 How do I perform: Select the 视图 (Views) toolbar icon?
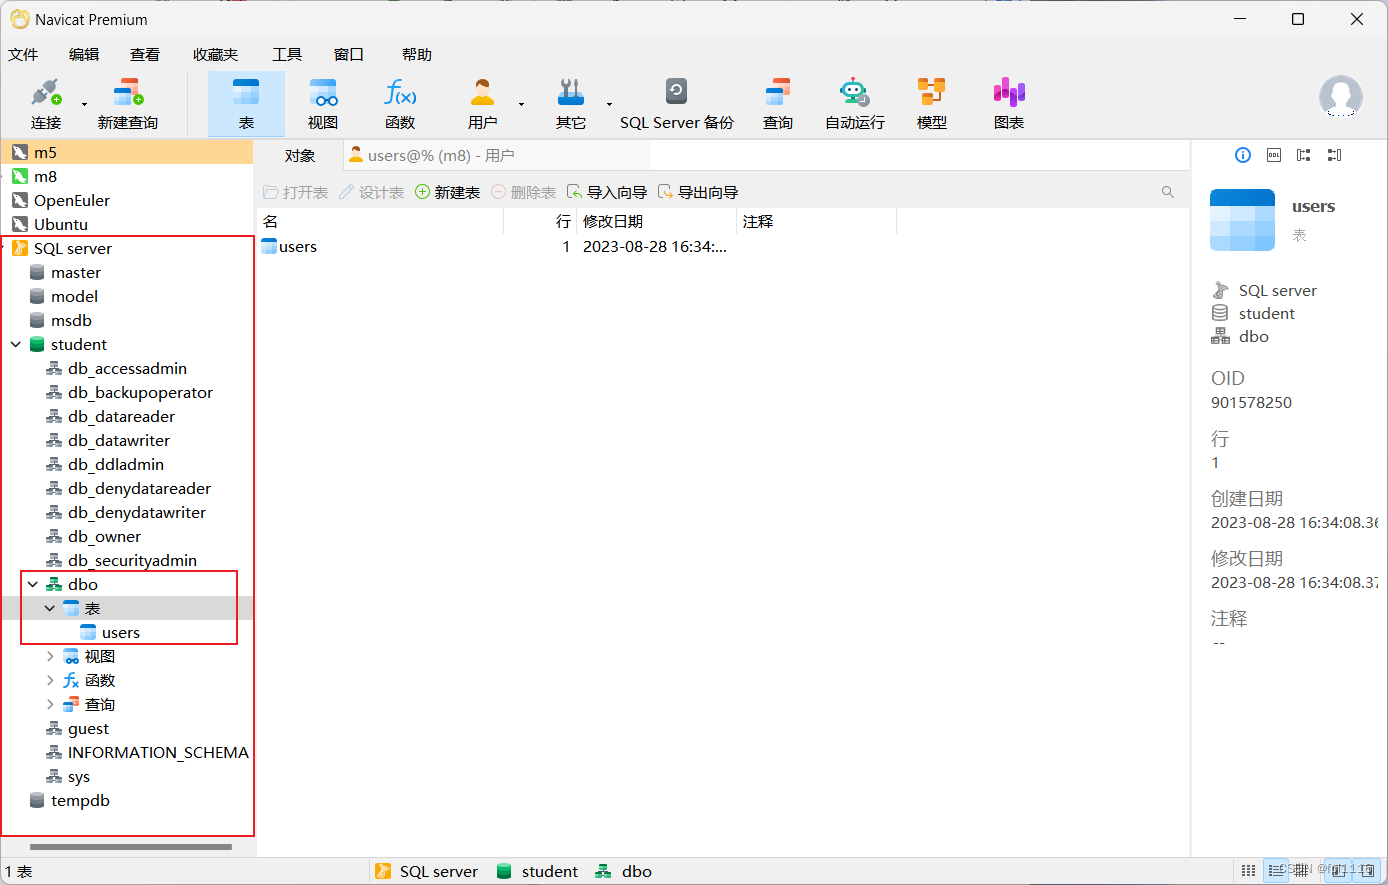(322, 101)
